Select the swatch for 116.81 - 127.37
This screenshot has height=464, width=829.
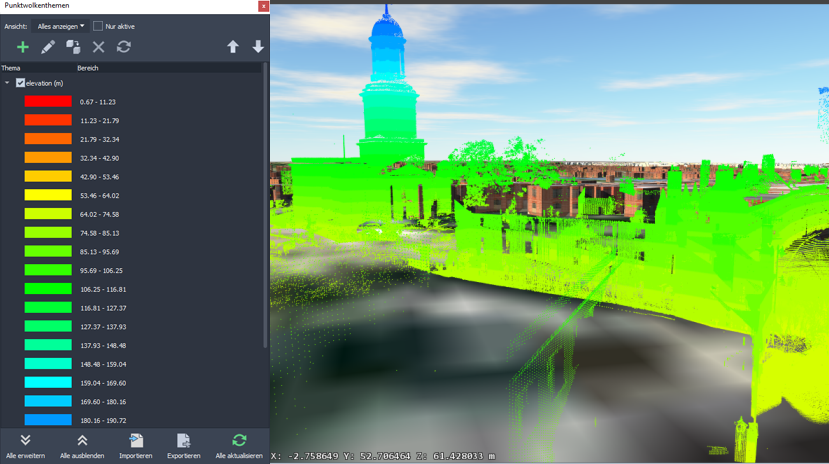48,308
